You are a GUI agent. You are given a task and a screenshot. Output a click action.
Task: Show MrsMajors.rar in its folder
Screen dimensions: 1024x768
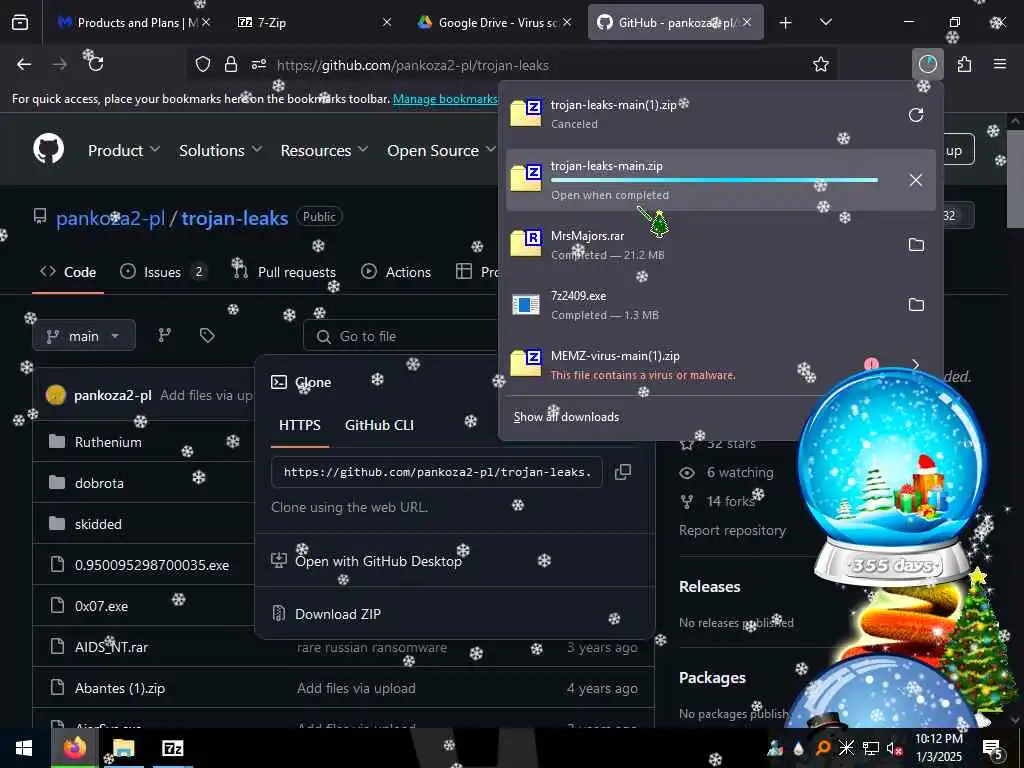916,245
